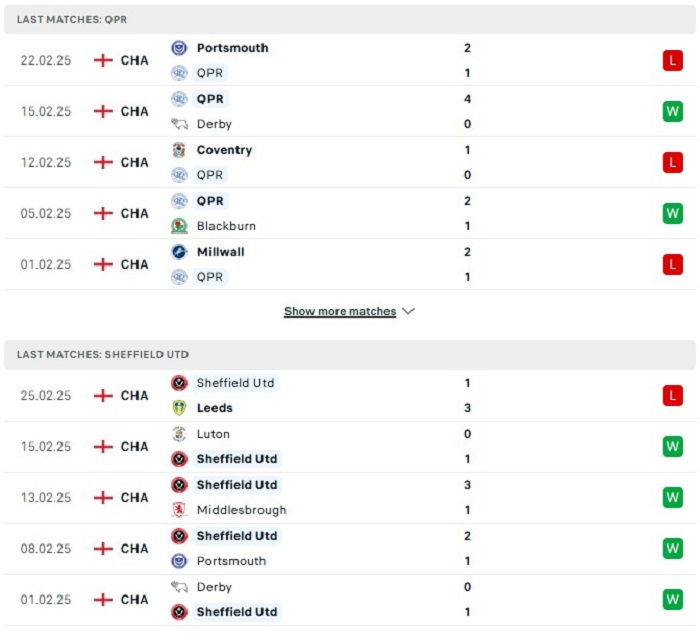Click the chevron beside Show more matches
The height and width of the screenshot is (634, 700).
[408, 311]
